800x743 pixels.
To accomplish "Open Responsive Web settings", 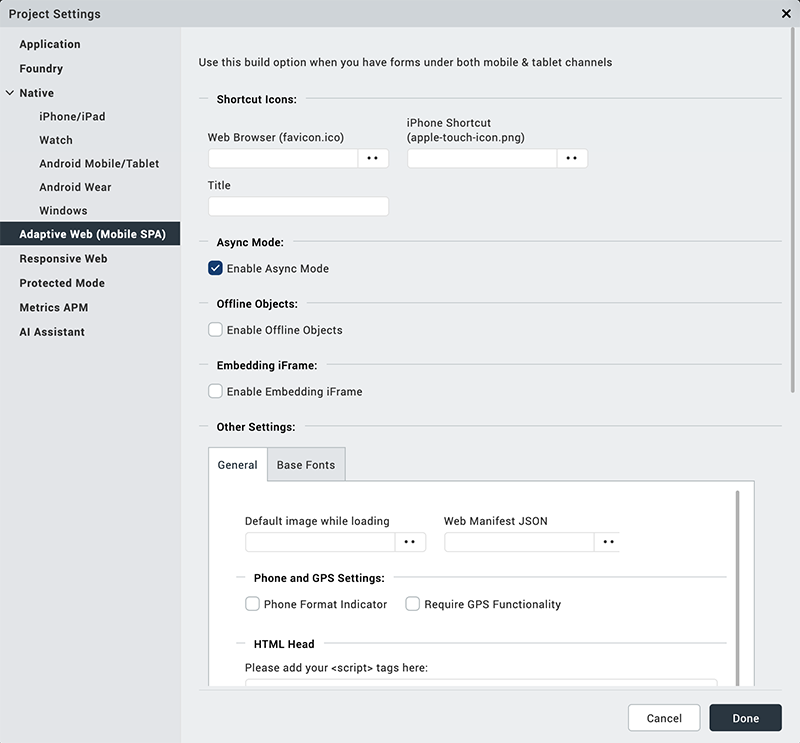I will [x=63, y=259].
